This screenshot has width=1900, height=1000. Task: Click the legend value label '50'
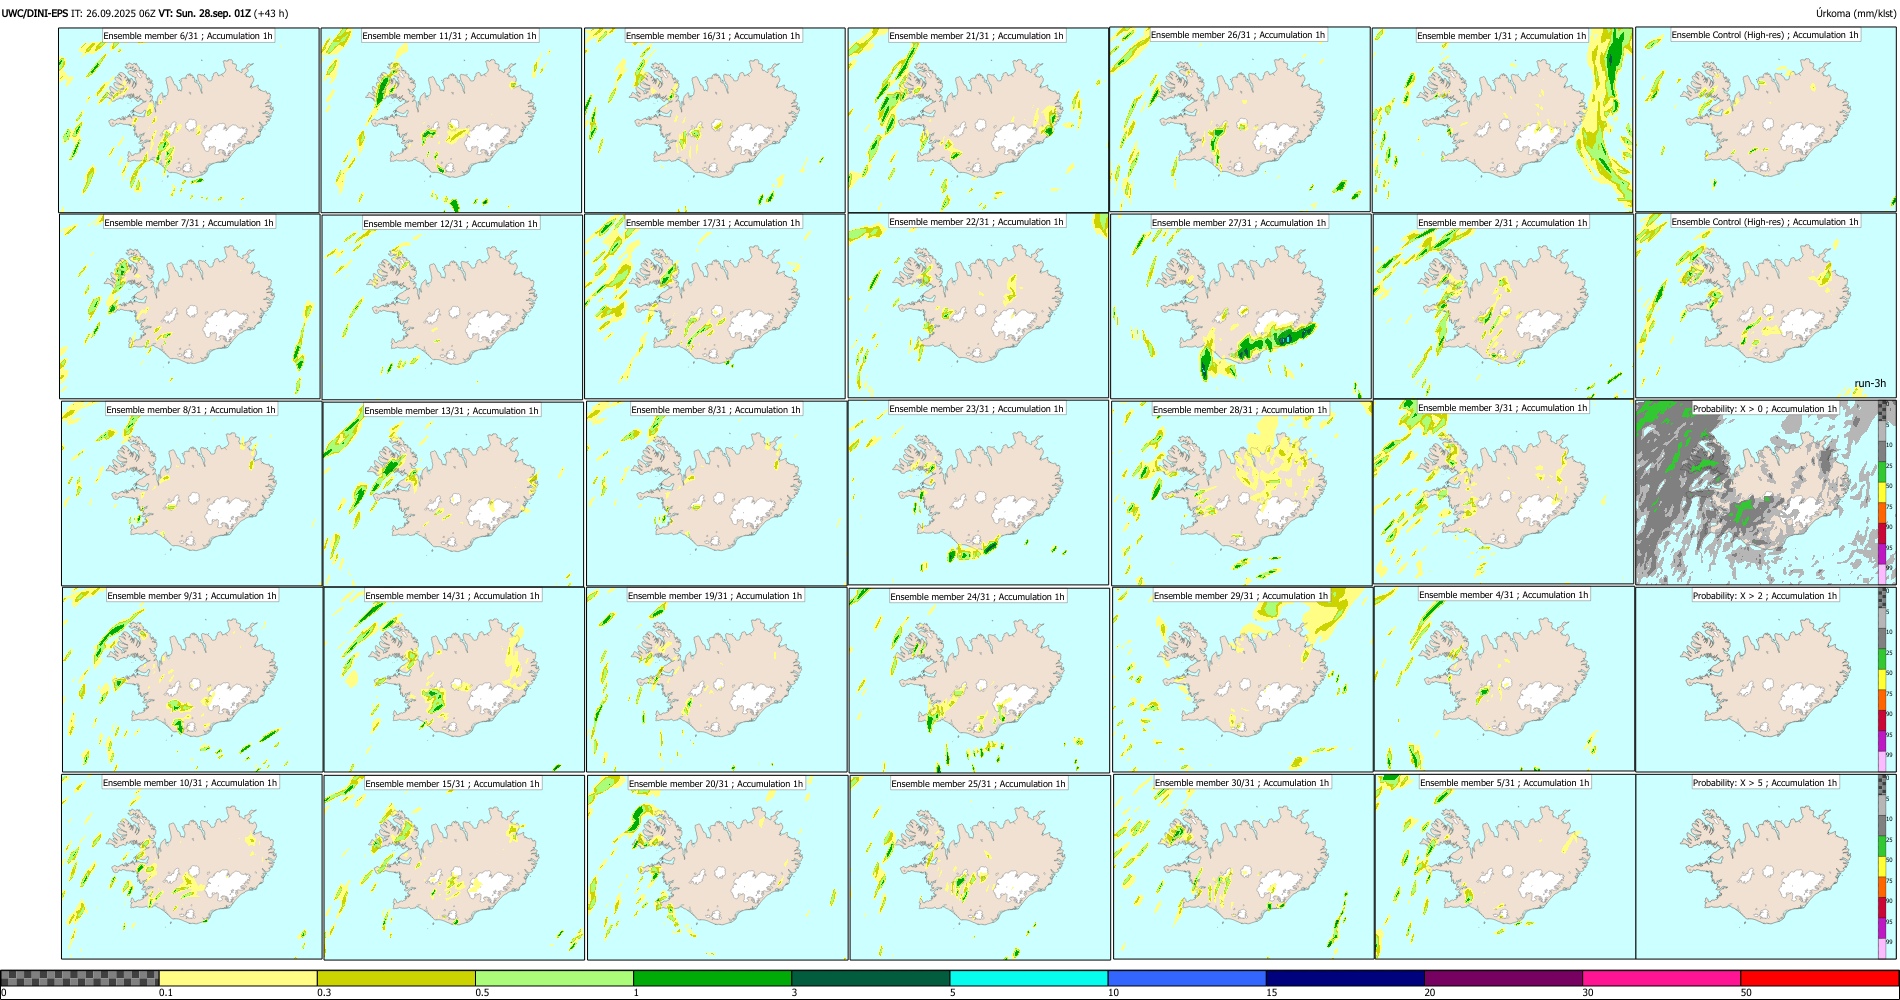coord(1746,993)
